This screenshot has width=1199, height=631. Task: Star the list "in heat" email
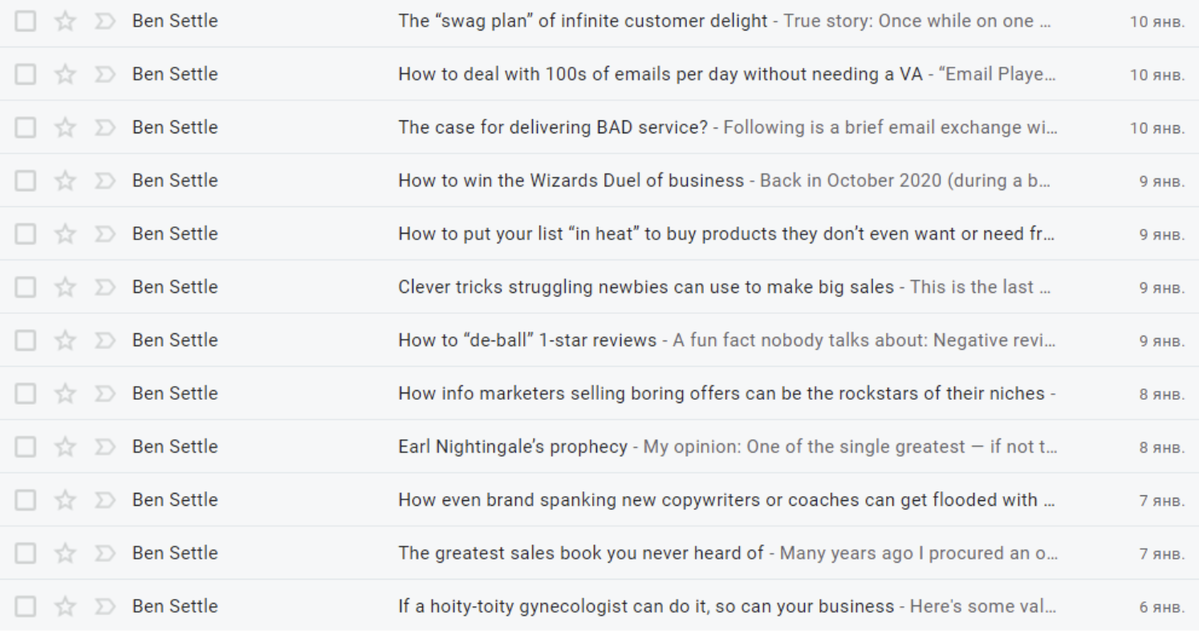pyautogui.click(x=65, y=233)
